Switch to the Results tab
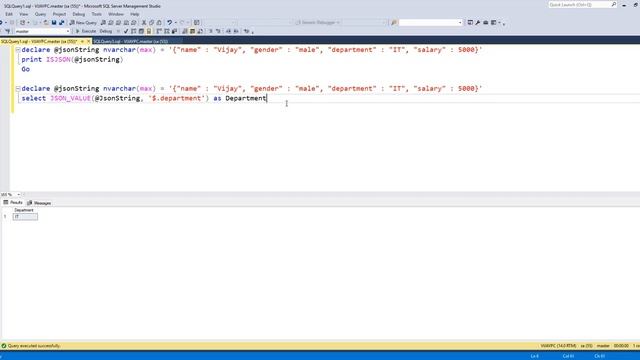Image resolution: width=640 pixels, height=360 pixels. [x=13, y=202]
